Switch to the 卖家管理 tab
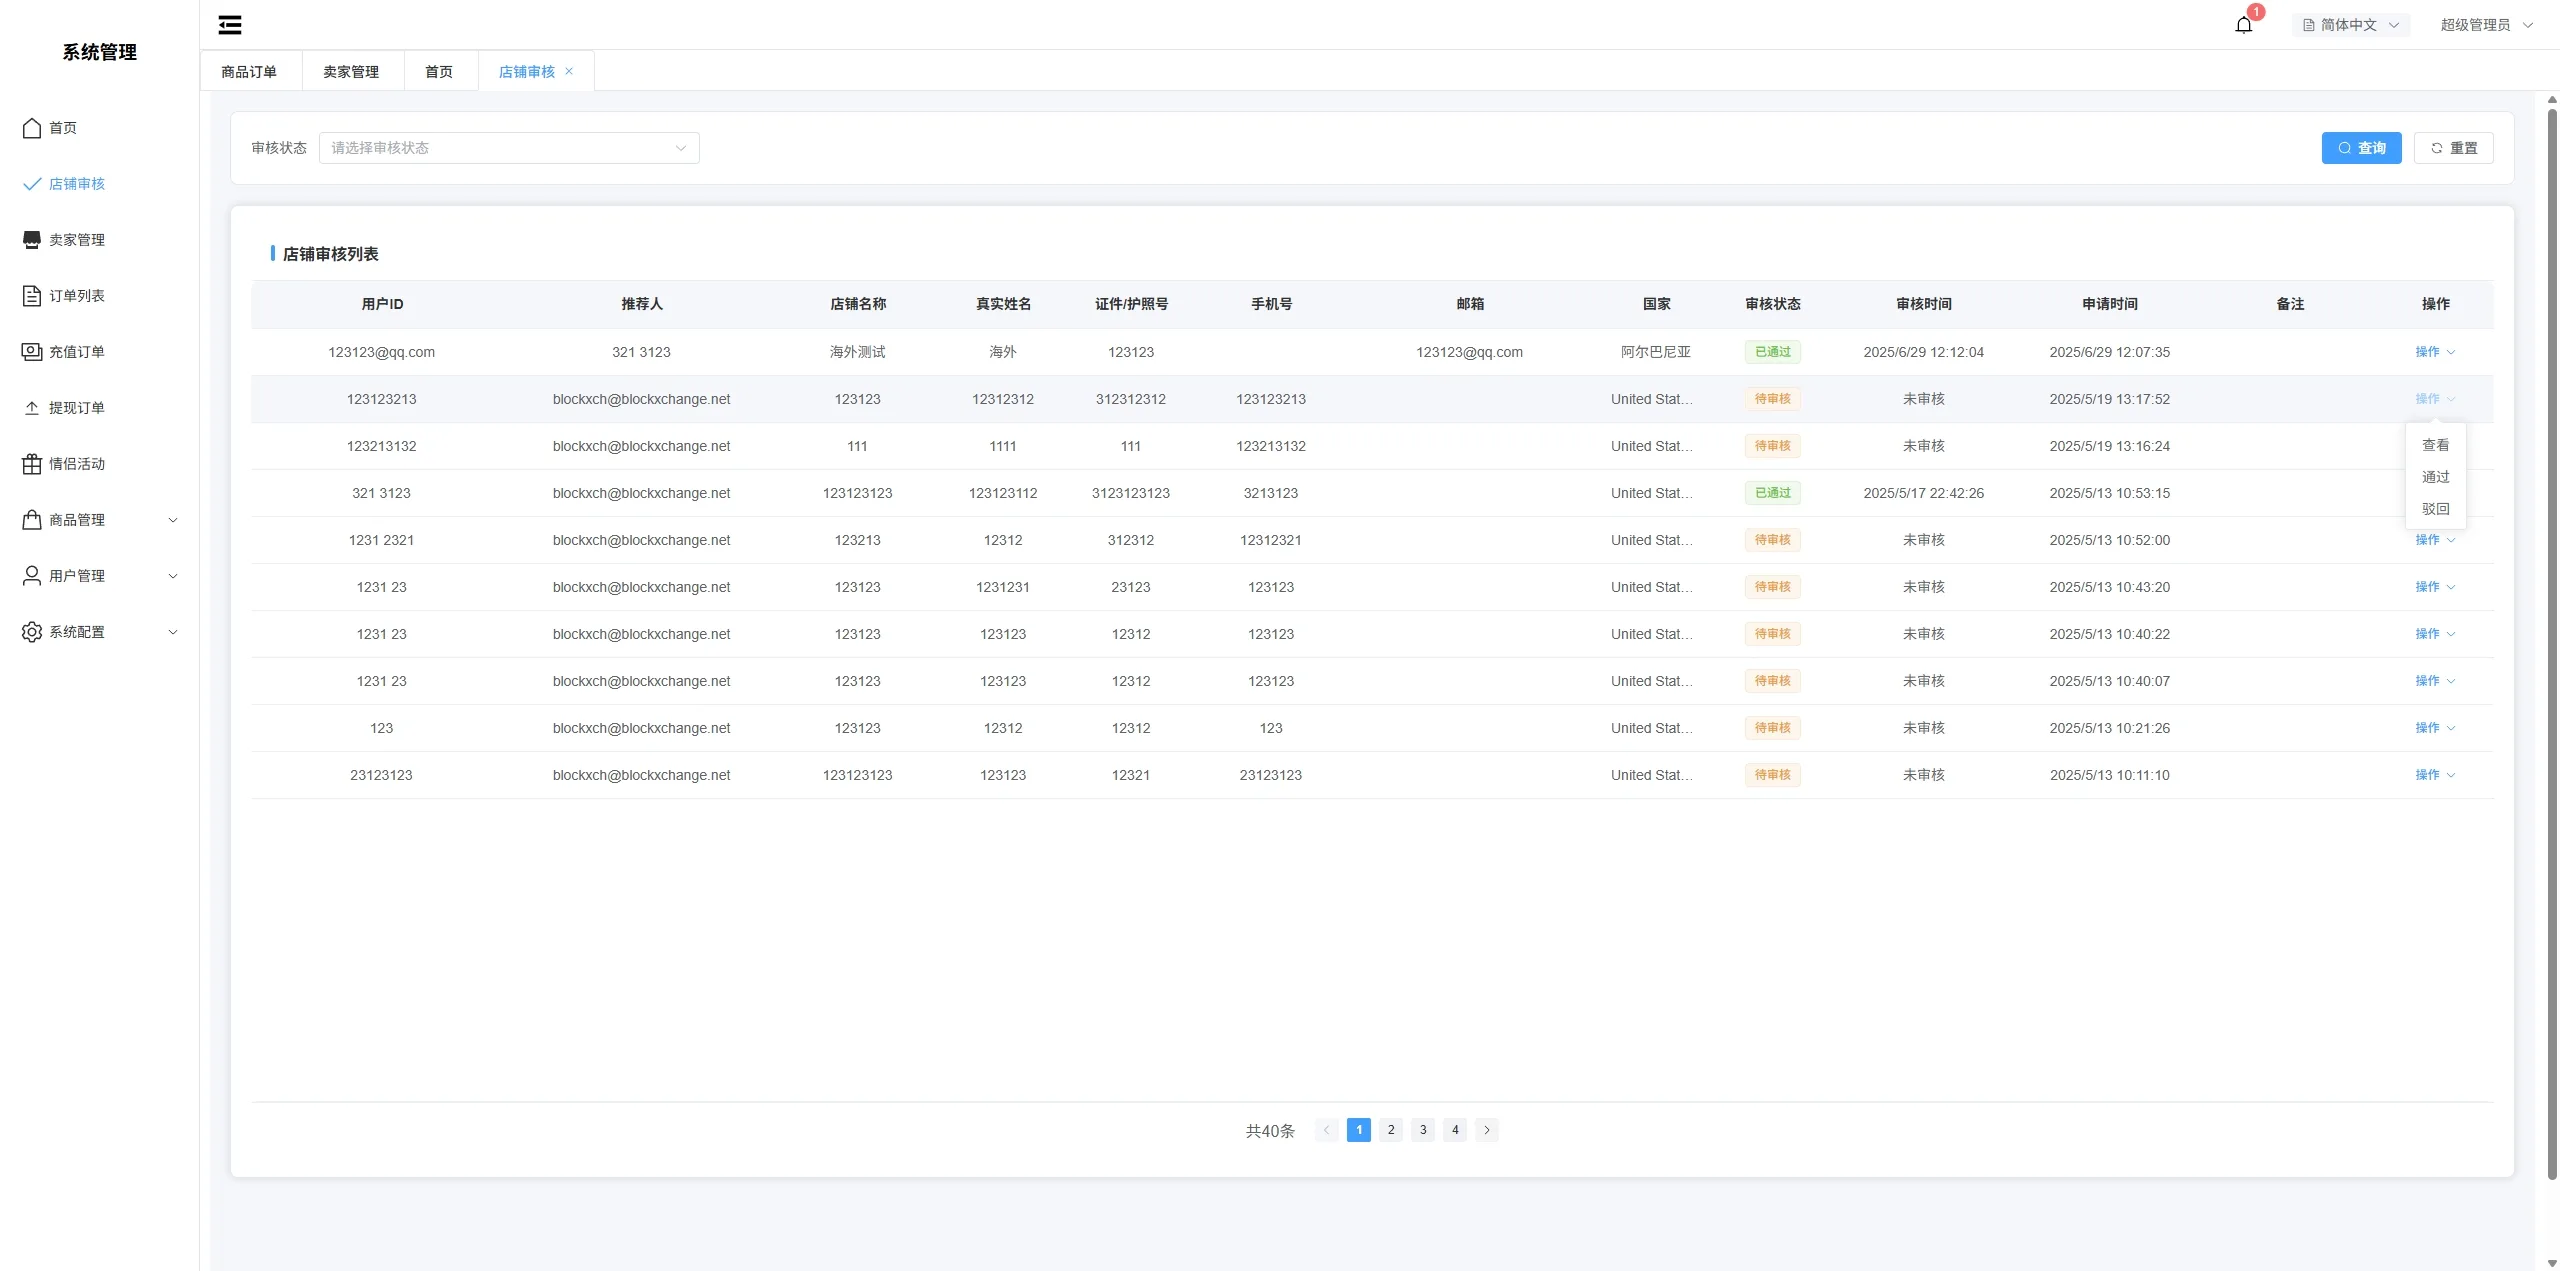The image size is (2560, 1271). coord(351,72)
